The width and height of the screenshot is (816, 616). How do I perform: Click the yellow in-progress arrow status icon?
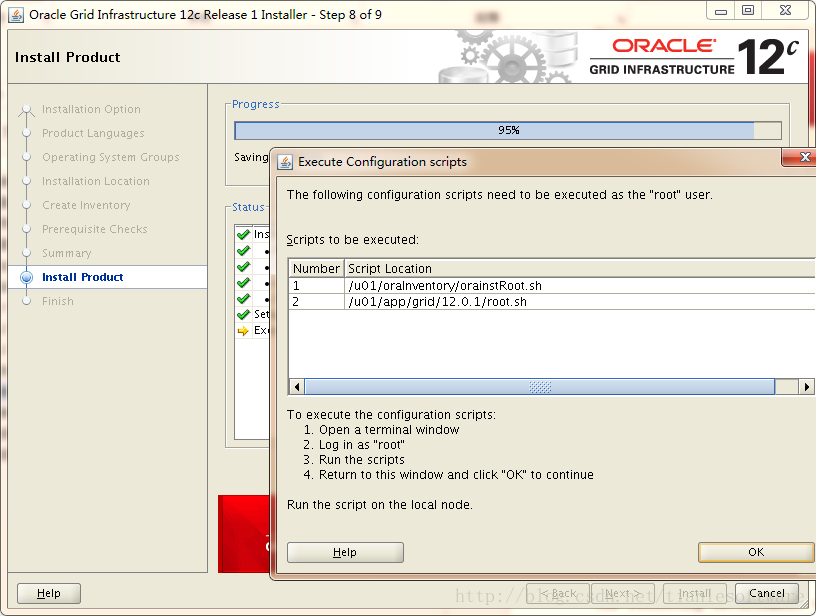pos(243,330)
